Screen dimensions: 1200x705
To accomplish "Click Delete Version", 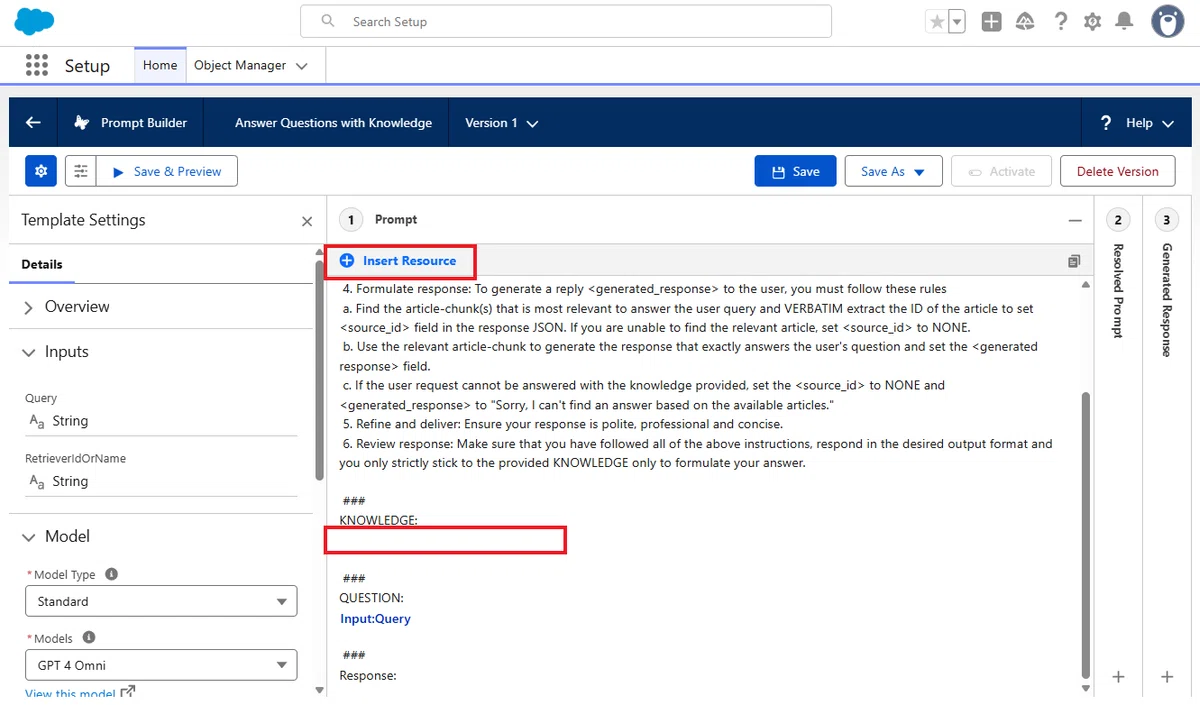I will tap(1117, 171).
